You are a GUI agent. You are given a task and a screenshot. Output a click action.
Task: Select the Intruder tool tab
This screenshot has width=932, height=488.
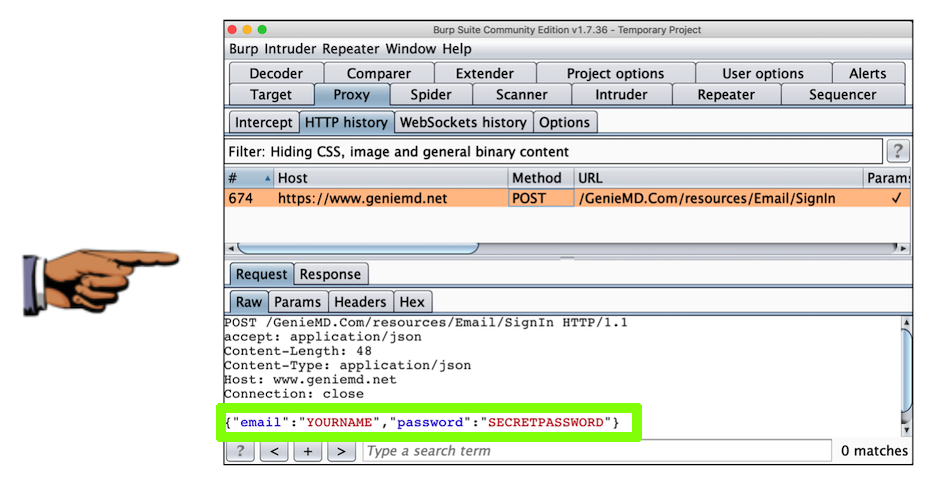click(621, 95)
